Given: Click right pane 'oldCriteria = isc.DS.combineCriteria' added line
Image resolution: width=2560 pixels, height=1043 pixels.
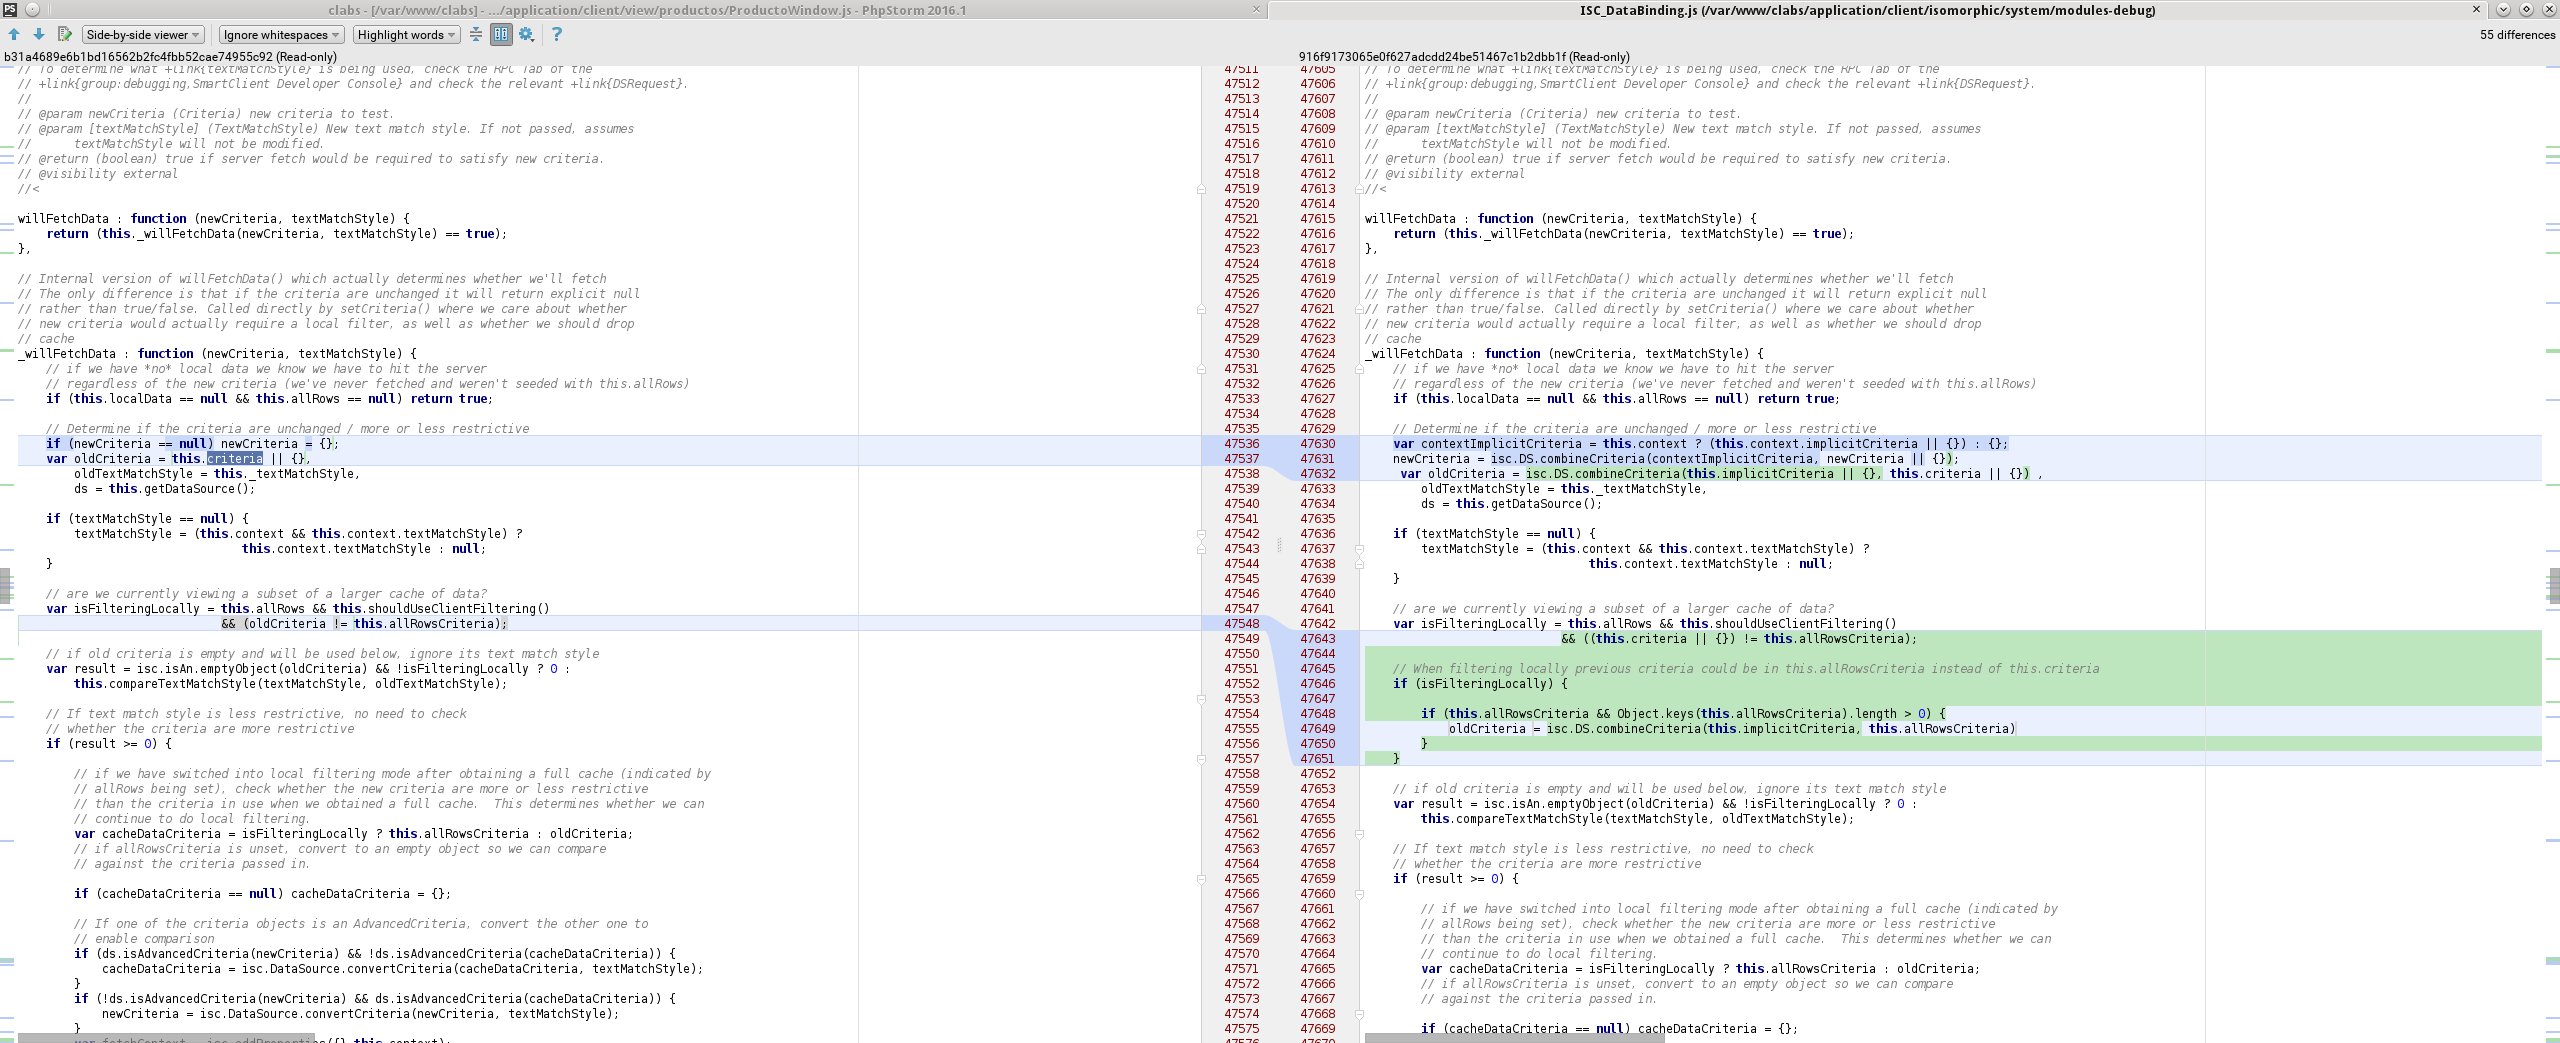Looking at the screenshot, I should coord(1732,729).
